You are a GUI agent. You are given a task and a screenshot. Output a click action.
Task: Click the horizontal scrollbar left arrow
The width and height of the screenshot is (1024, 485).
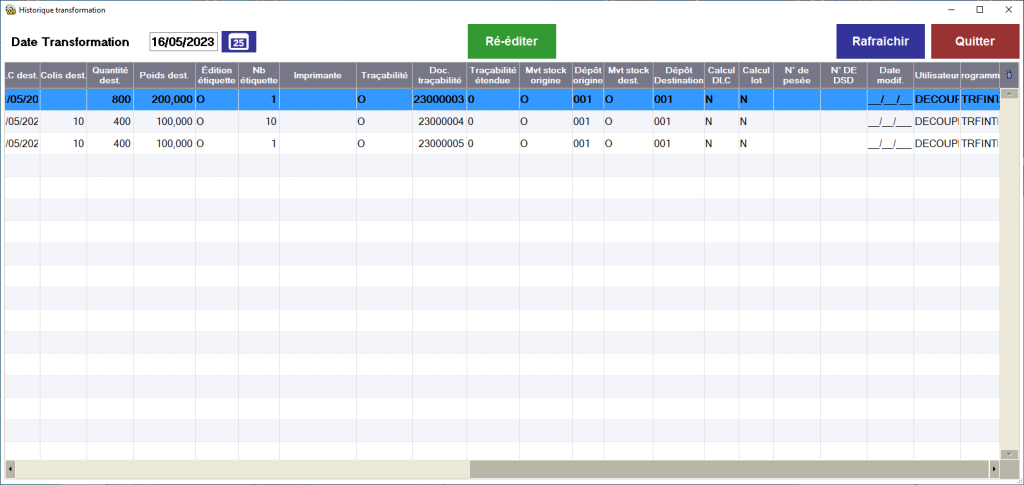pos(10,468)
